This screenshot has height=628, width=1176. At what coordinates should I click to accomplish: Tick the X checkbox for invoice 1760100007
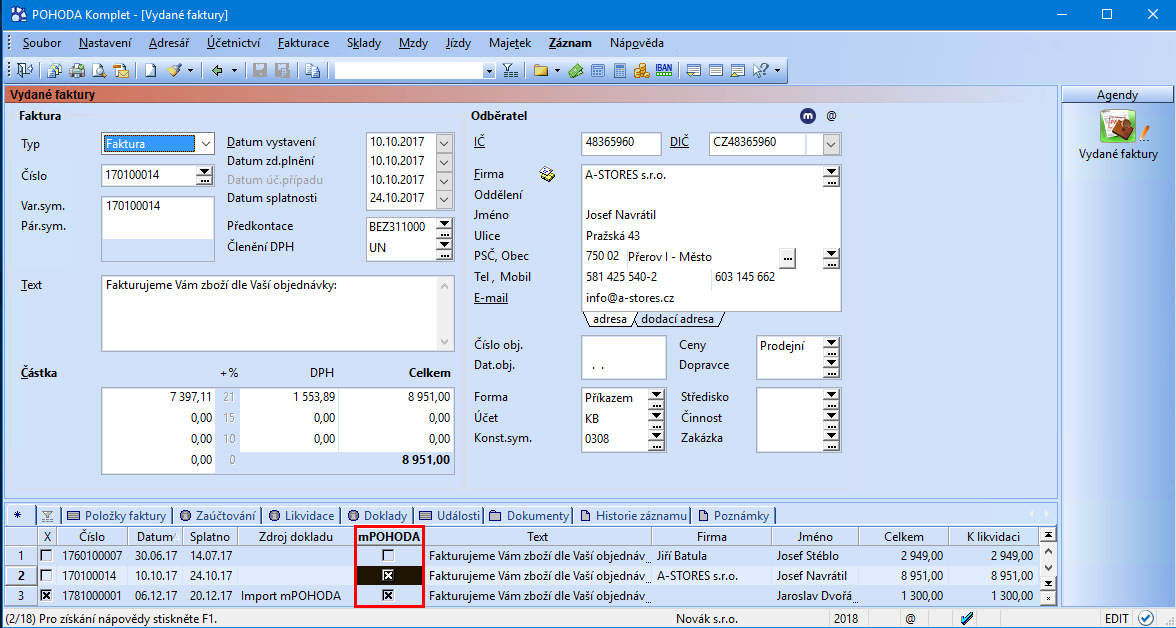pyautogui.click(x=46, y=556)
